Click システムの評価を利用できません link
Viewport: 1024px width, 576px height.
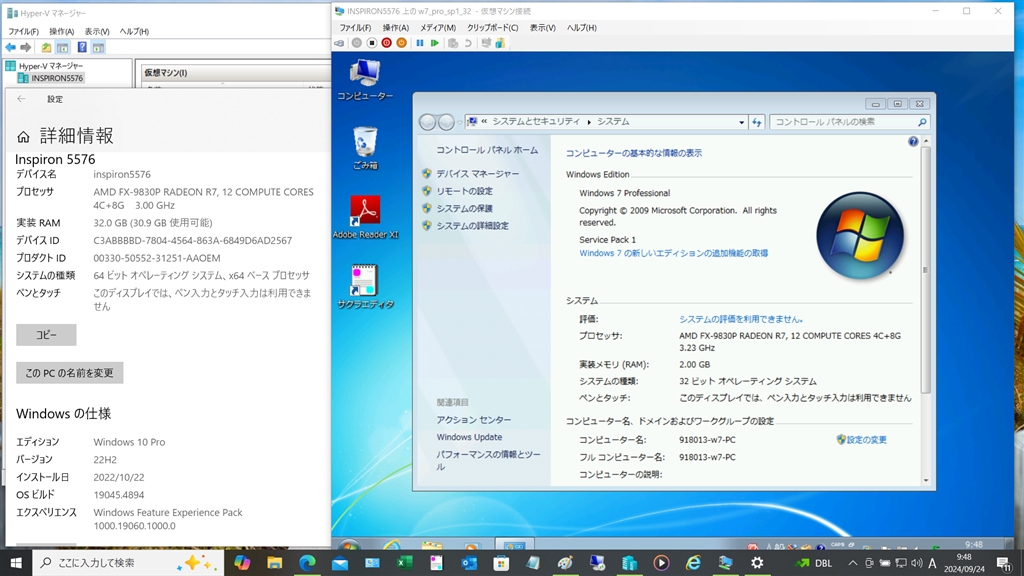point(741,319)
